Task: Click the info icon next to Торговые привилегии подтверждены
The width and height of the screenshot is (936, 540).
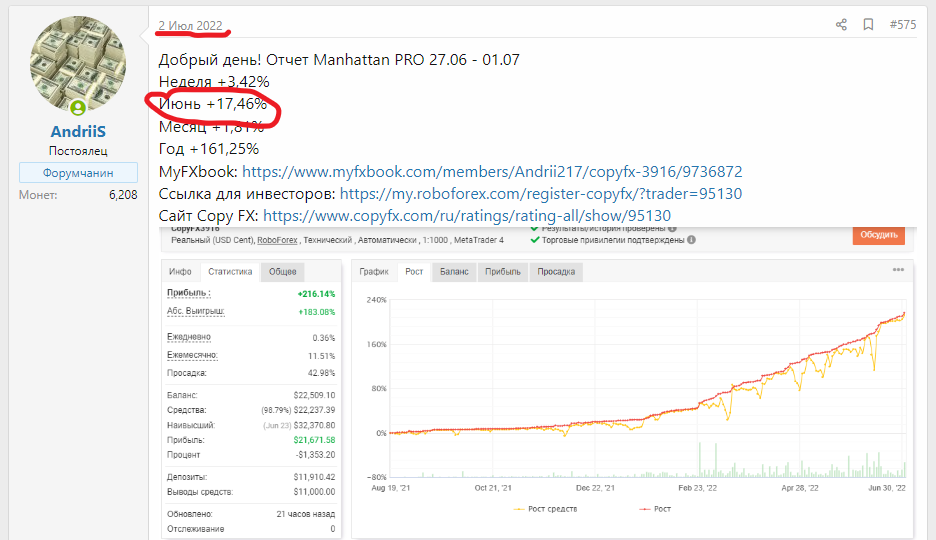Action: tap(691, 240)
